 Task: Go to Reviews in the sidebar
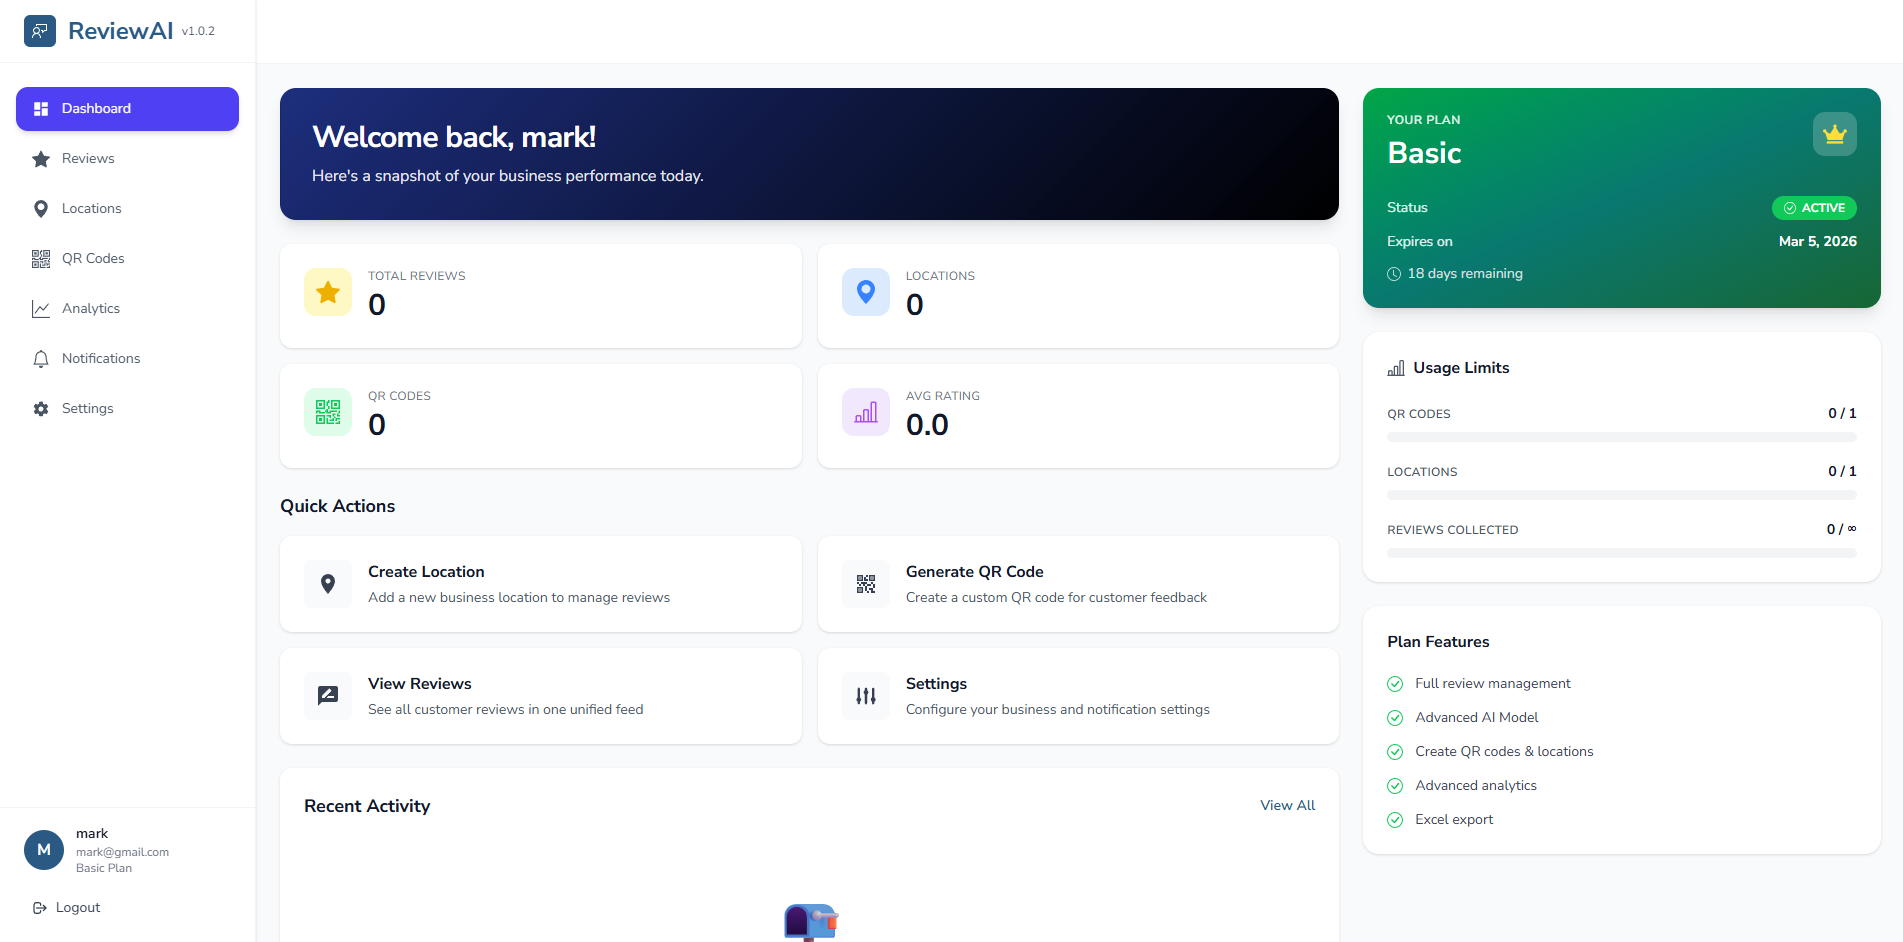pos(88,159)
